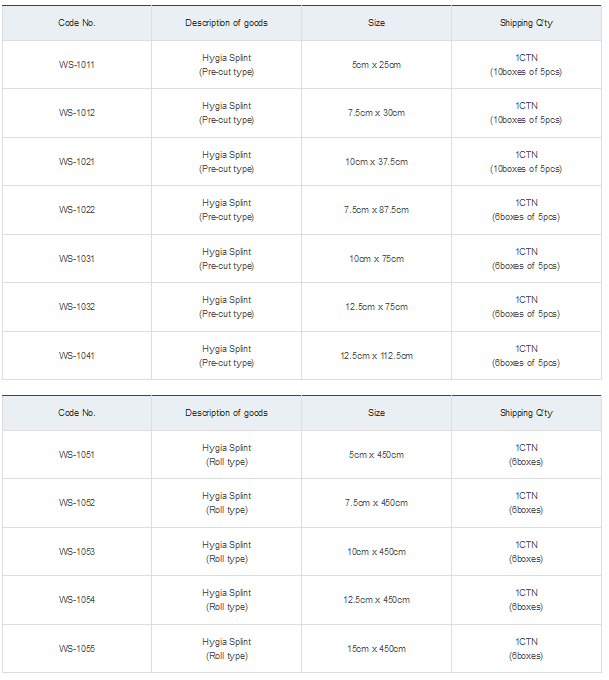Image resolution: width=609 pixels, height=680 pixels.
Task: Select the WS-1051 roll type code
Action: coord(76,455)
